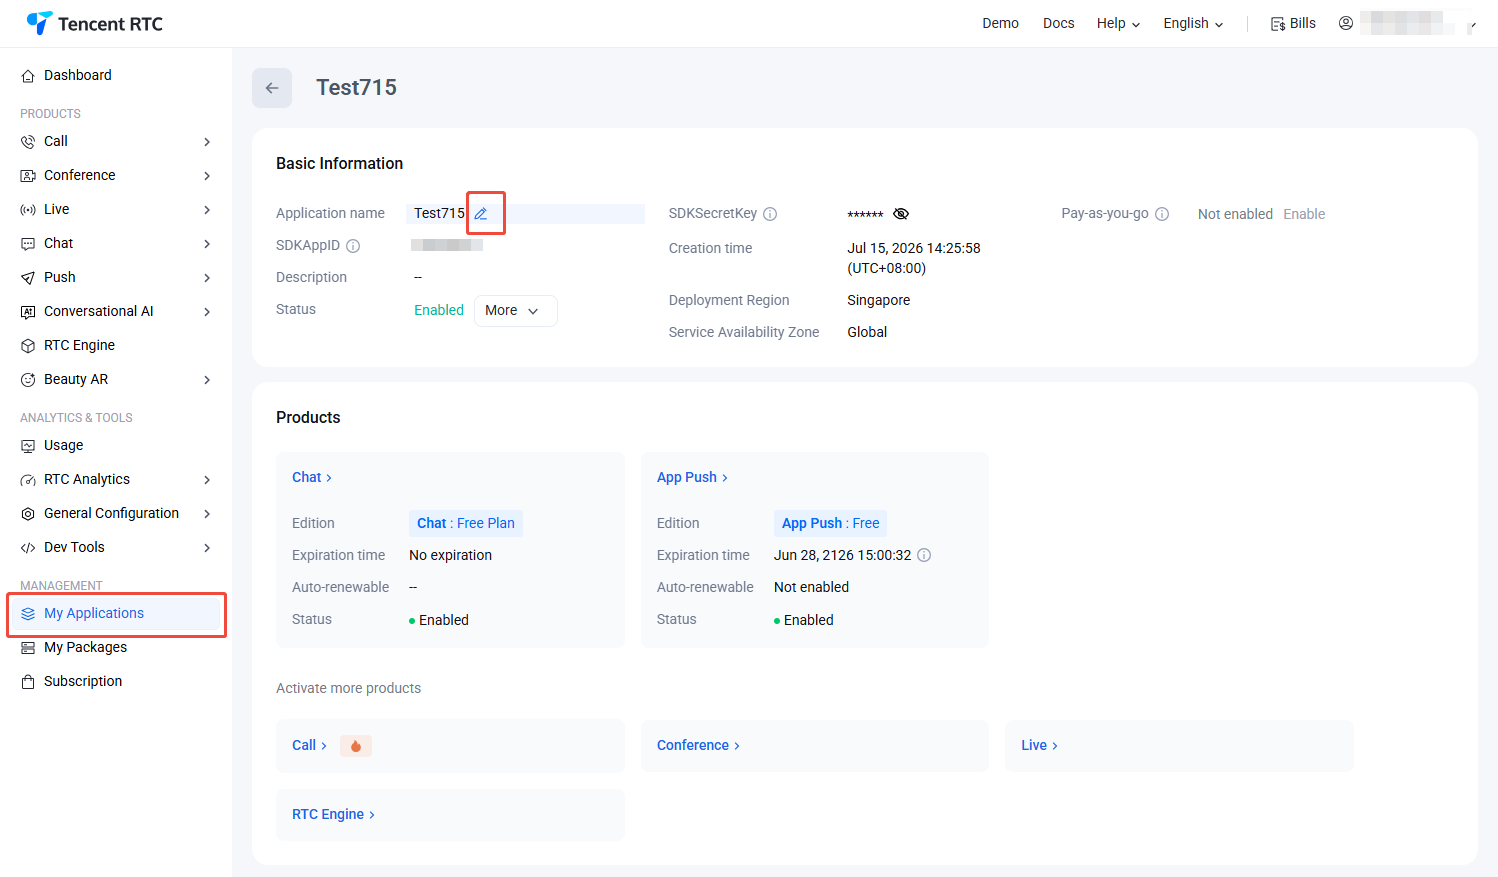Expand the General Configuration submenu chevron

[207, 514]
